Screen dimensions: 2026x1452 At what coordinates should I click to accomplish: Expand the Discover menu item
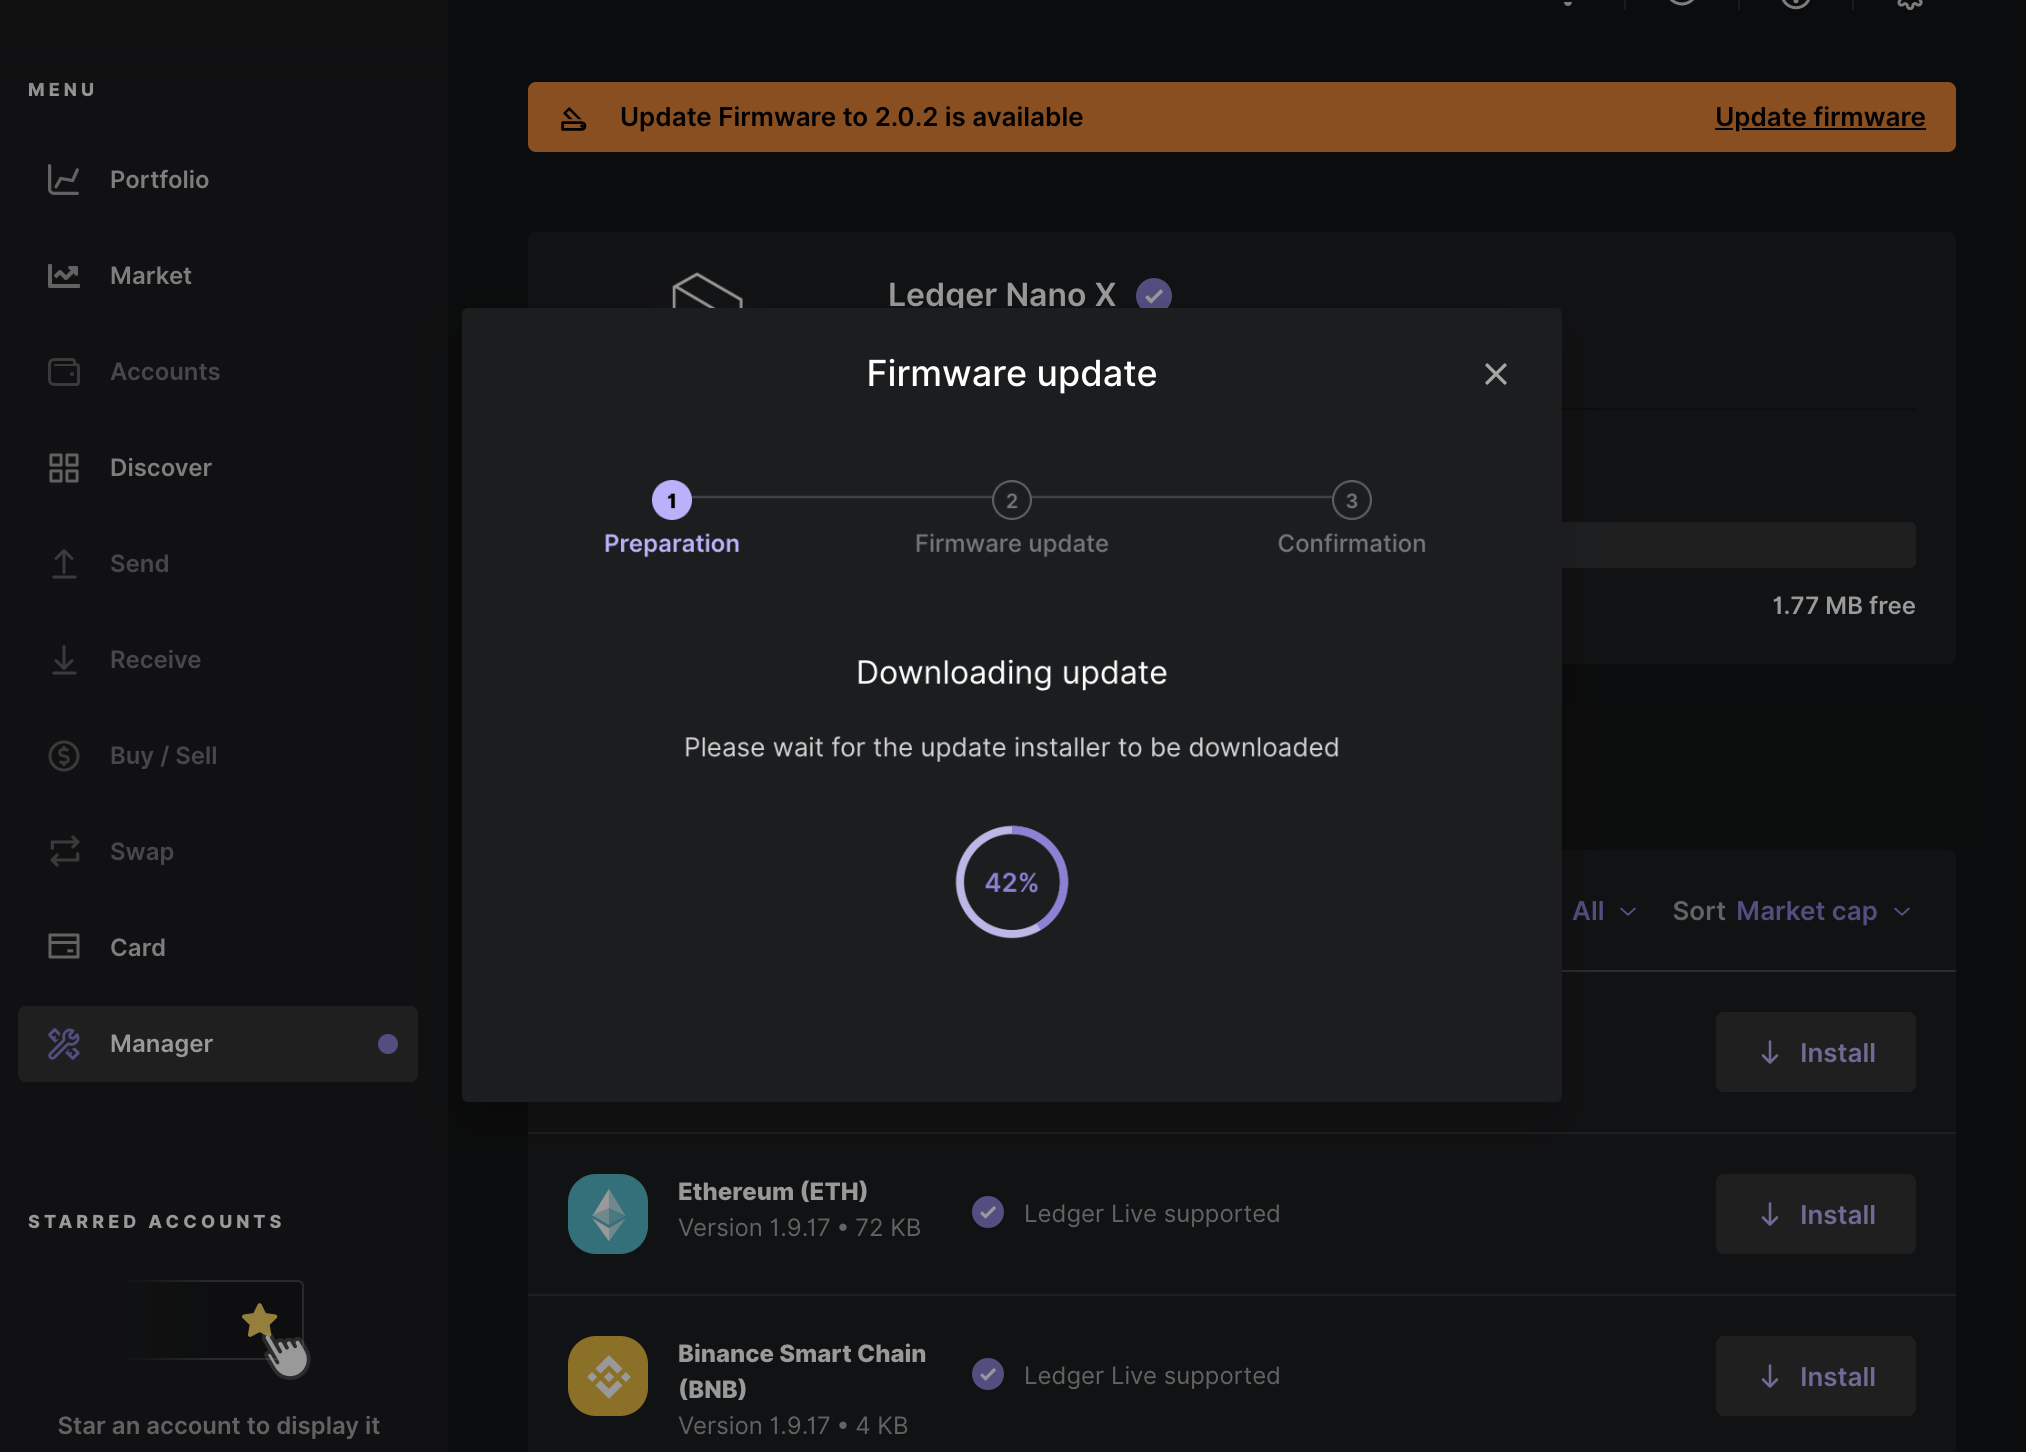pyautogui.click(x=160, y=465)
